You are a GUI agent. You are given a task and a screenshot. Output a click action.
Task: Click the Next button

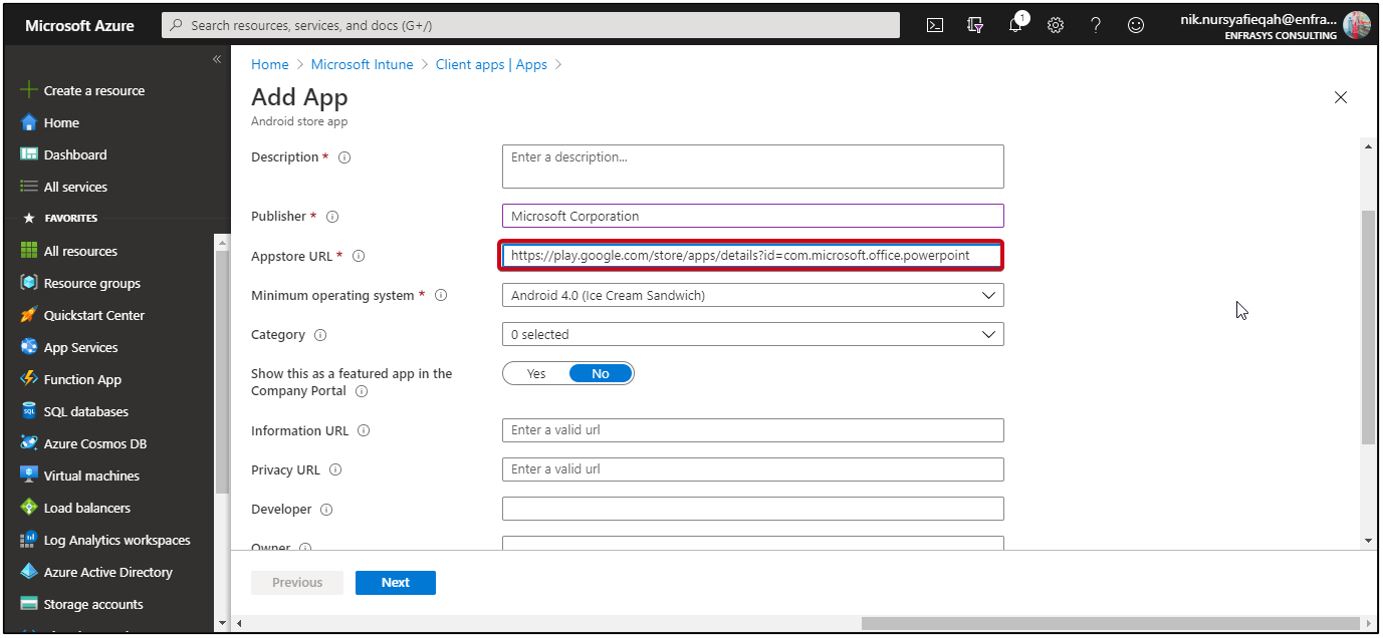pos(395,582)
